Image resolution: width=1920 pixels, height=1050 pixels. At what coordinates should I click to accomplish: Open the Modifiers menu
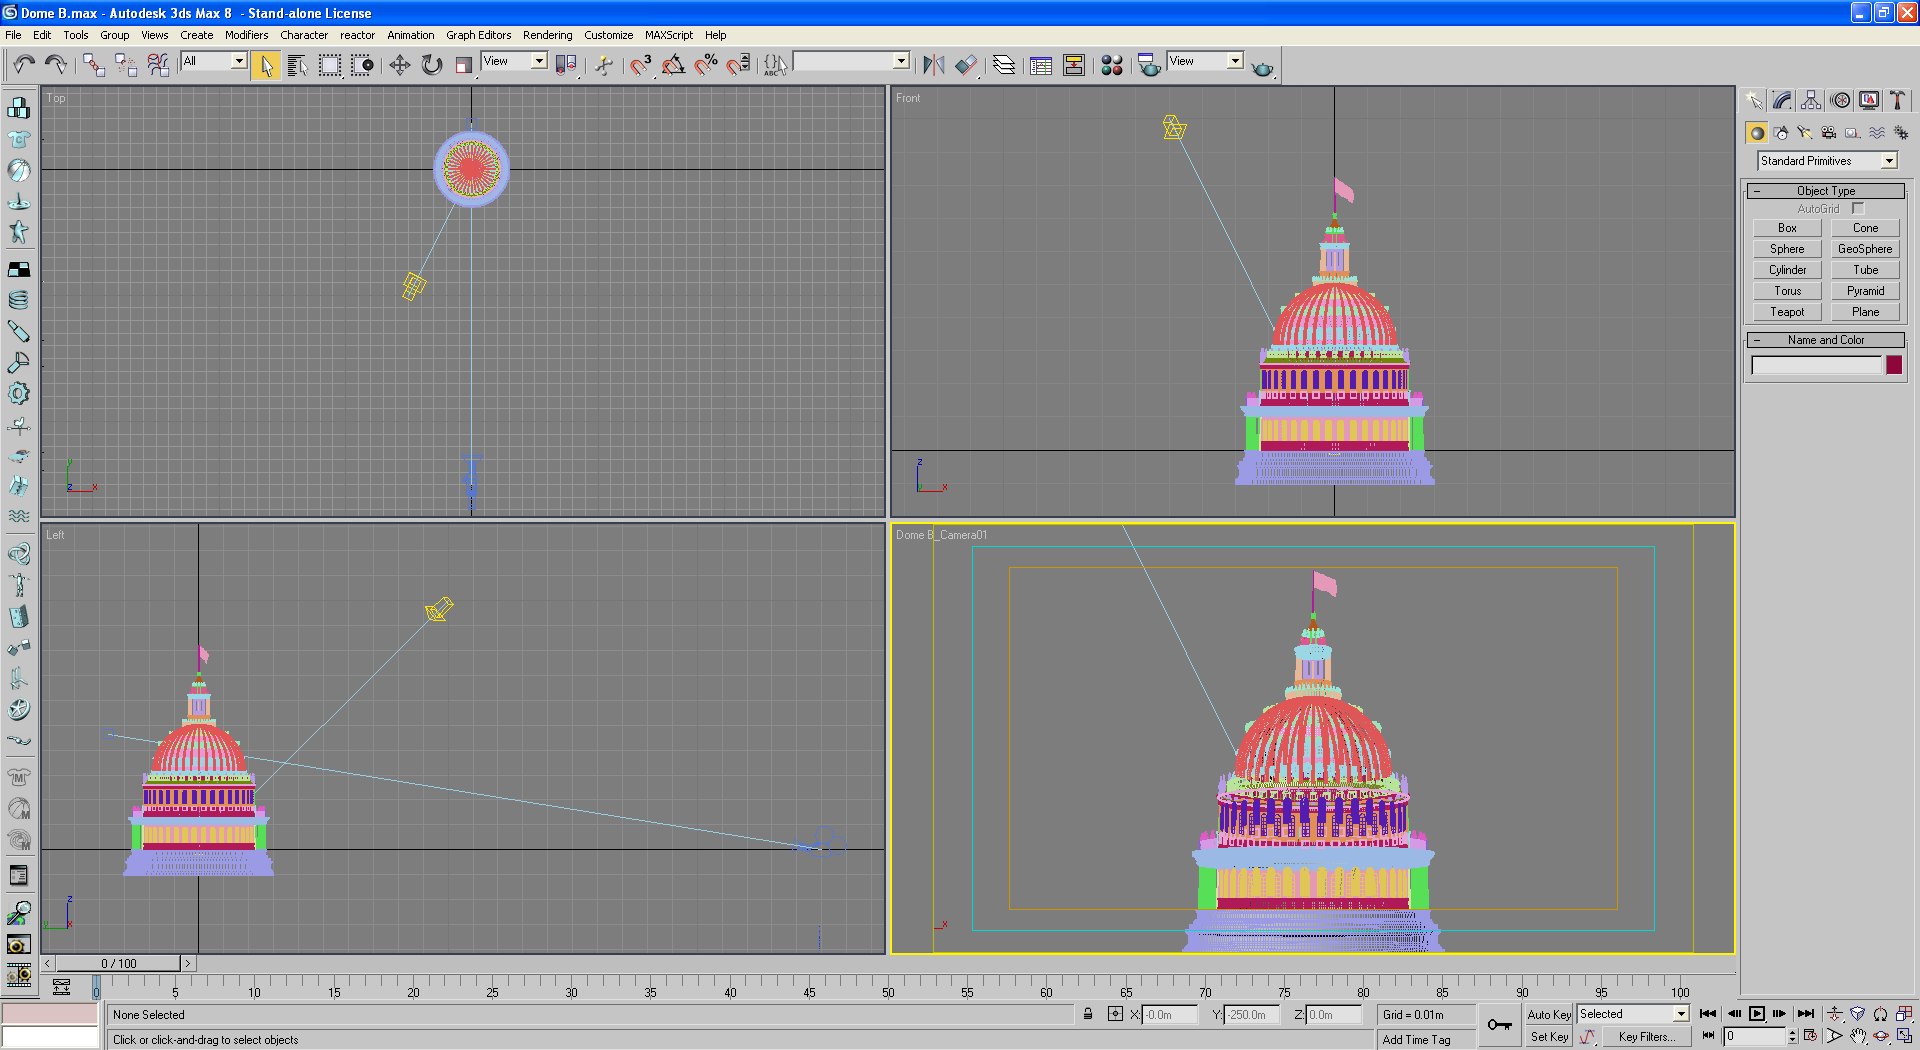click(x=246, y=35)
